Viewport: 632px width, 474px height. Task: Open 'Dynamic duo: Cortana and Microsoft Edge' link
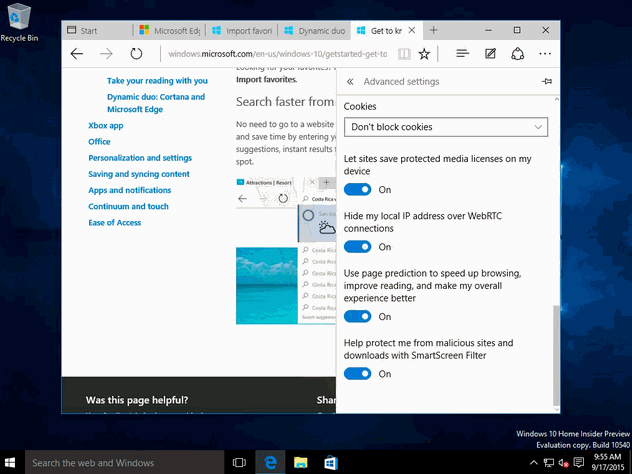[x=156, y=103]
